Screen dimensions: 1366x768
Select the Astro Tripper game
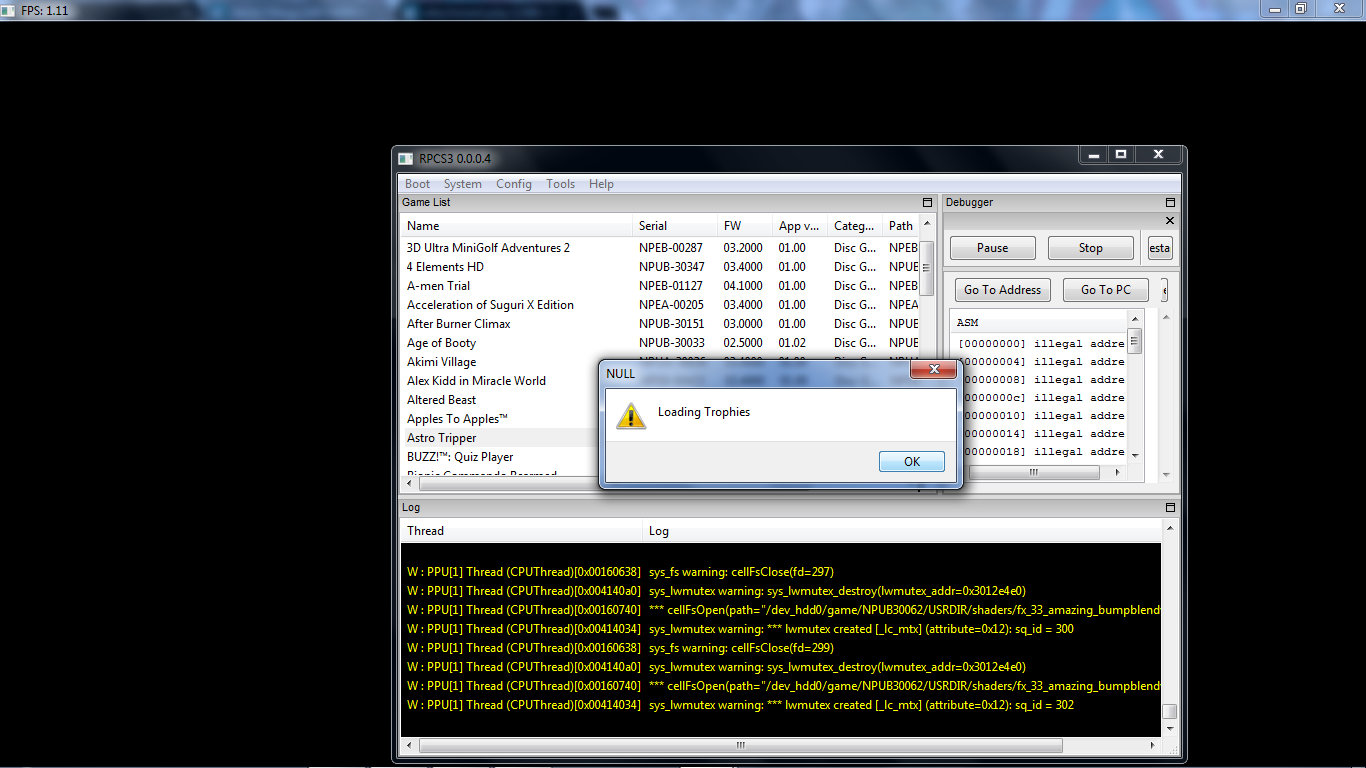point(441,438)
